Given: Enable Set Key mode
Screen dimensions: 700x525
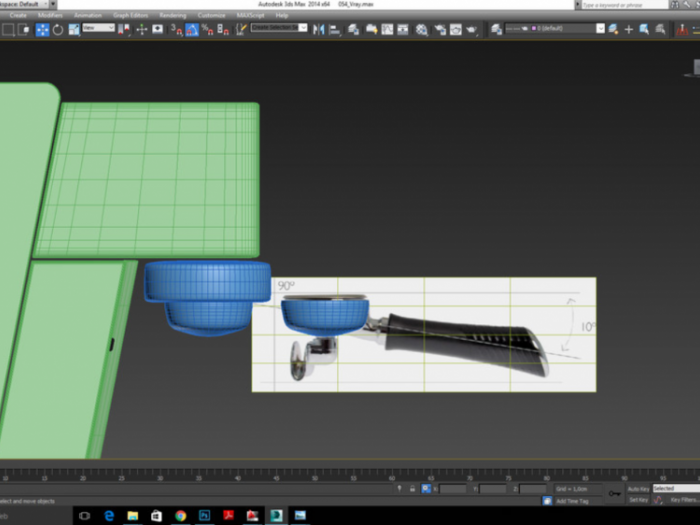Looking at the screenshot, I should tap(638, 500).
